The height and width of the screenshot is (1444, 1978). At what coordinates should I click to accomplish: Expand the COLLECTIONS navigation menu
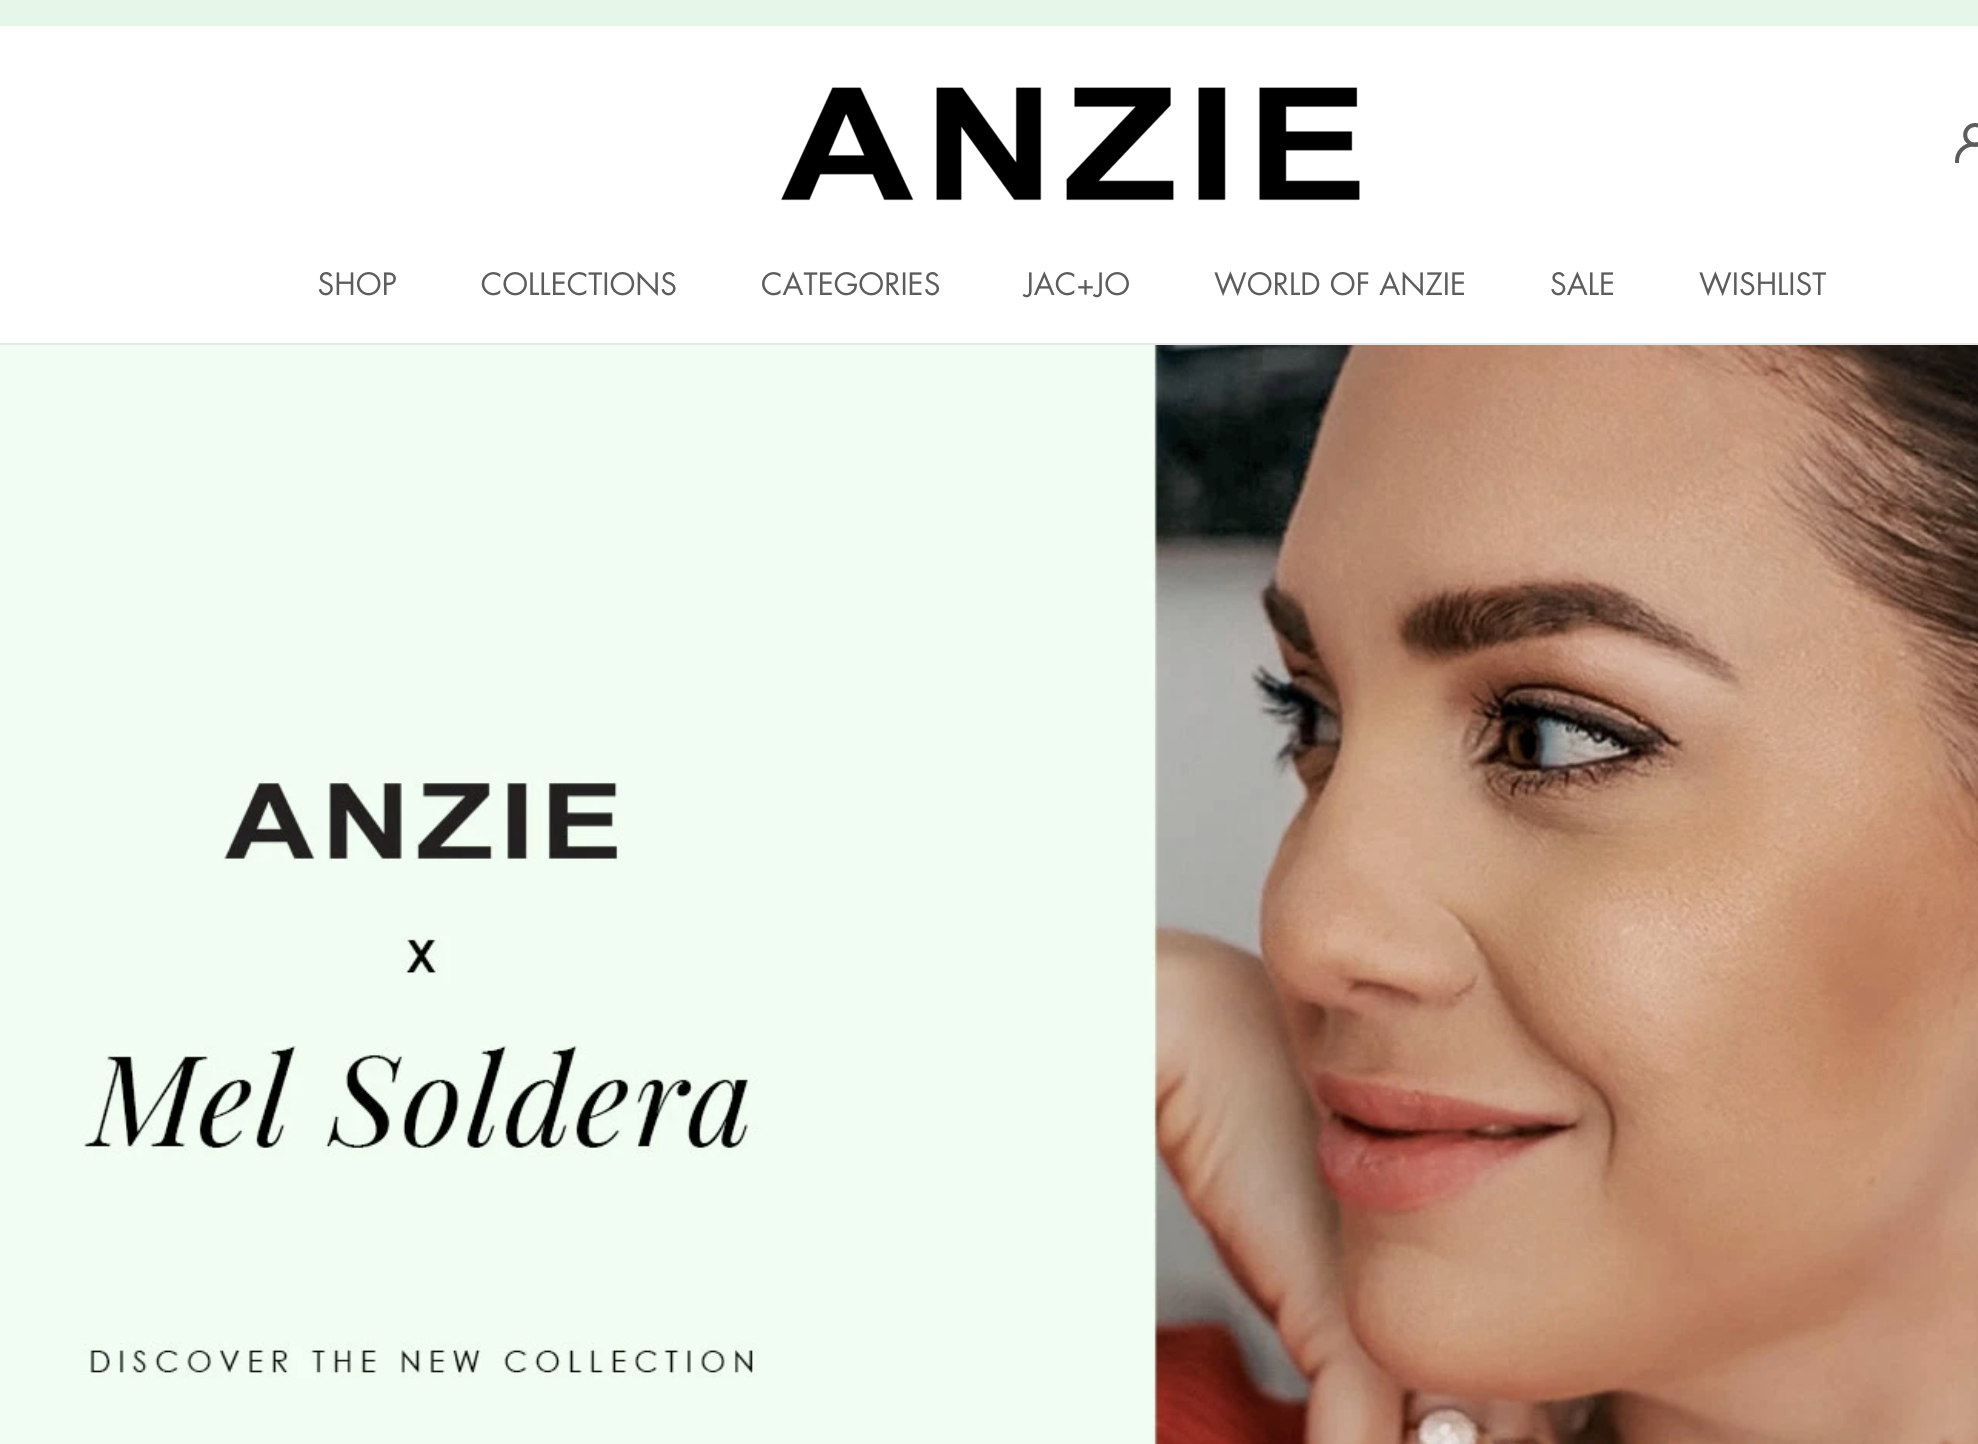578,284
